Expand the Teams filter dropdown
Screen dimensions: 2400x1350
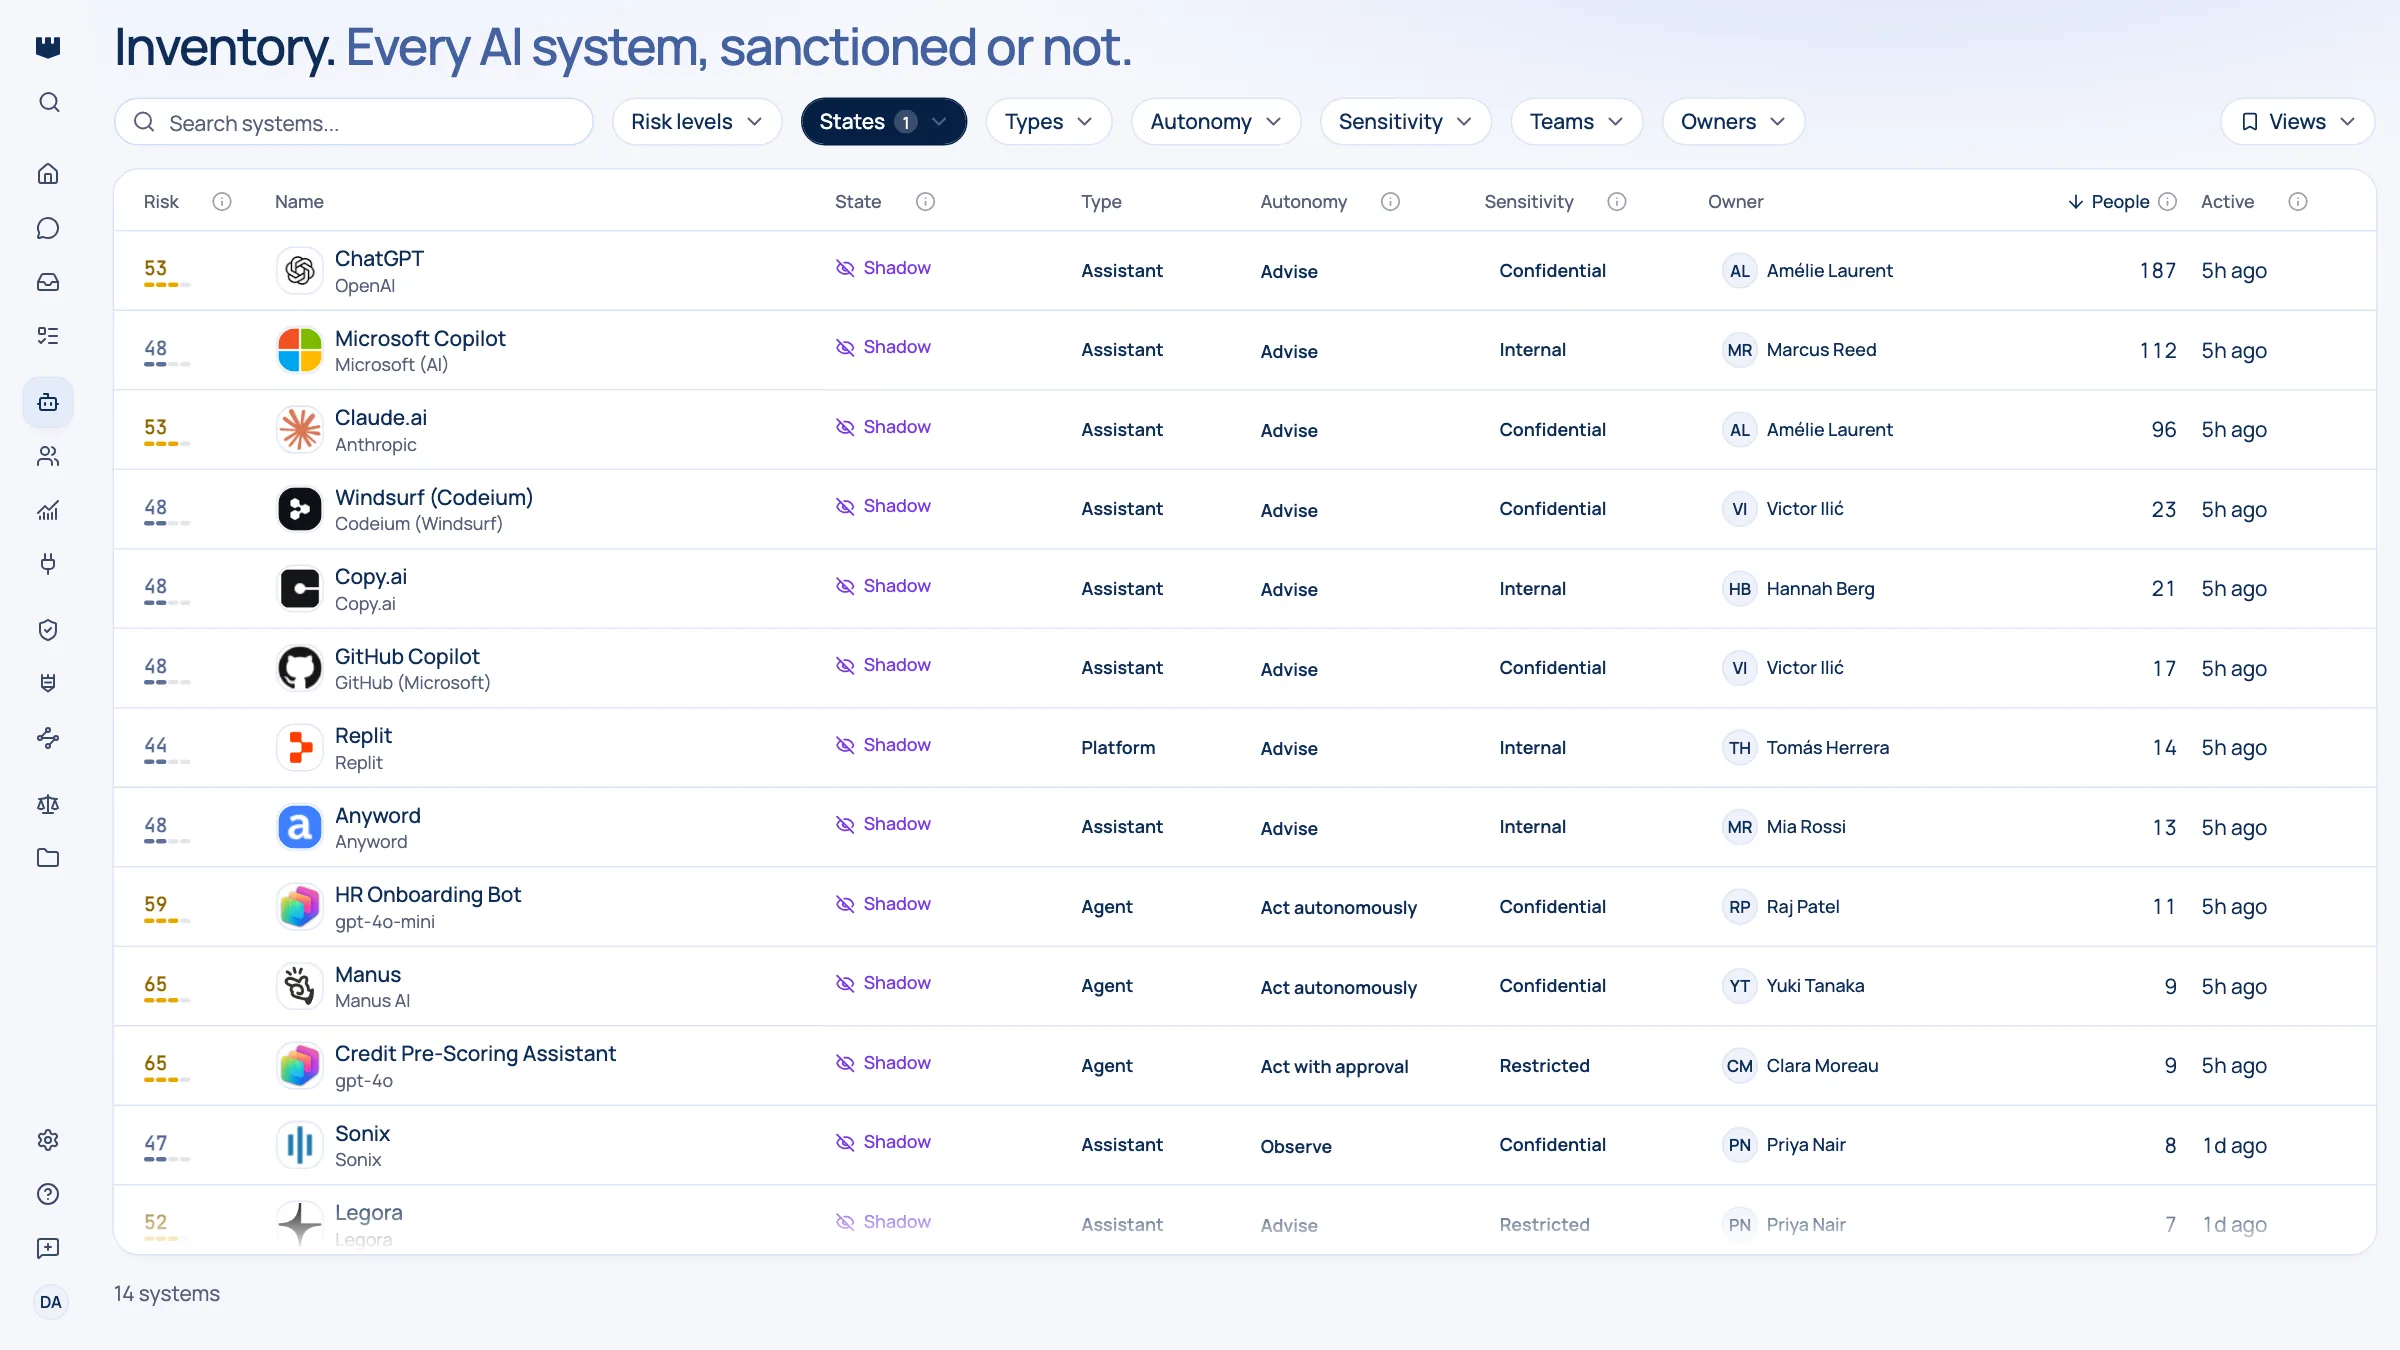coord(1577,122)
